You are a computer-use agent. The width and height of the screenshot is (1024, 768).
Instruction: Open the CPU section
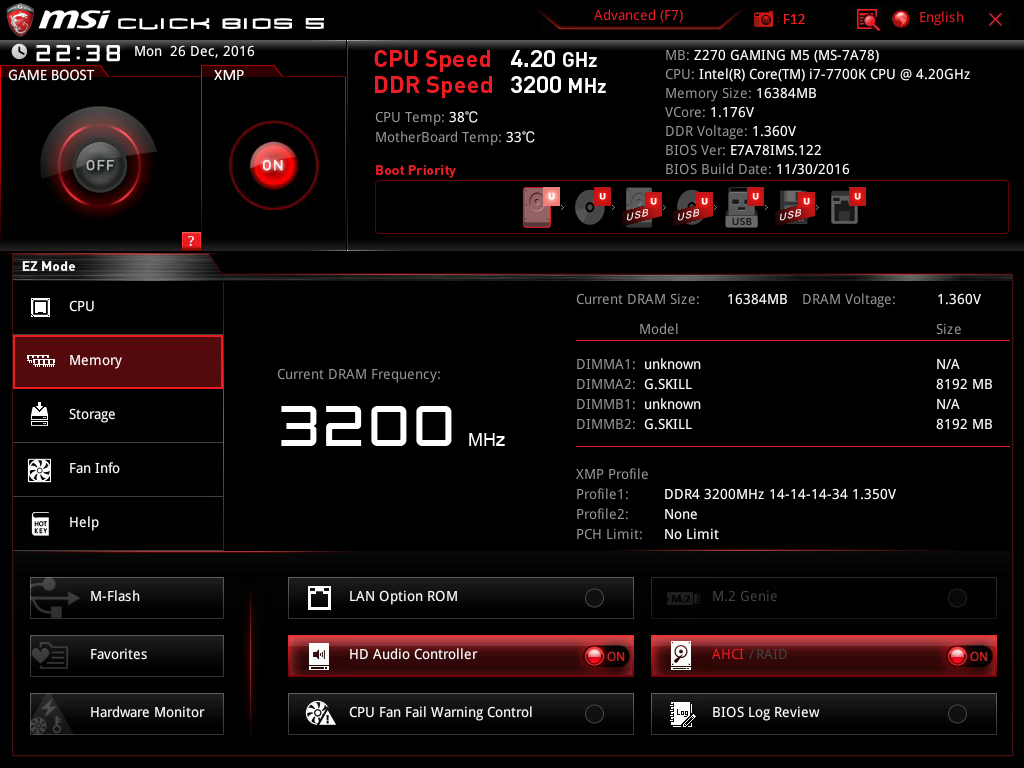(x=118, y=306)
